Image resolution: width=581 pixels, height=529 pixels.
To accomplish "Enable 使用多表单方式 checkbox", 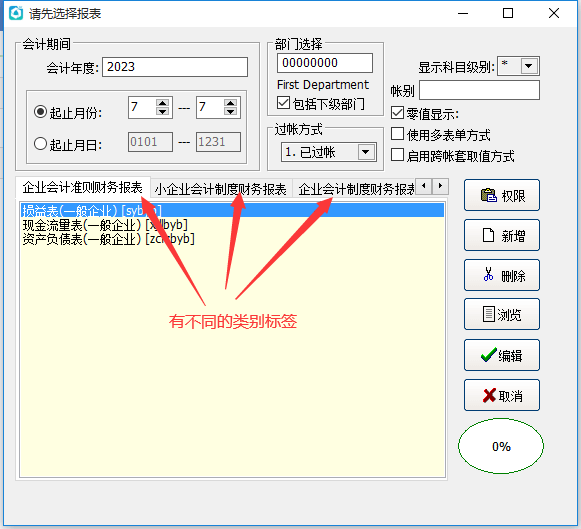I will (x=398, y=134).
